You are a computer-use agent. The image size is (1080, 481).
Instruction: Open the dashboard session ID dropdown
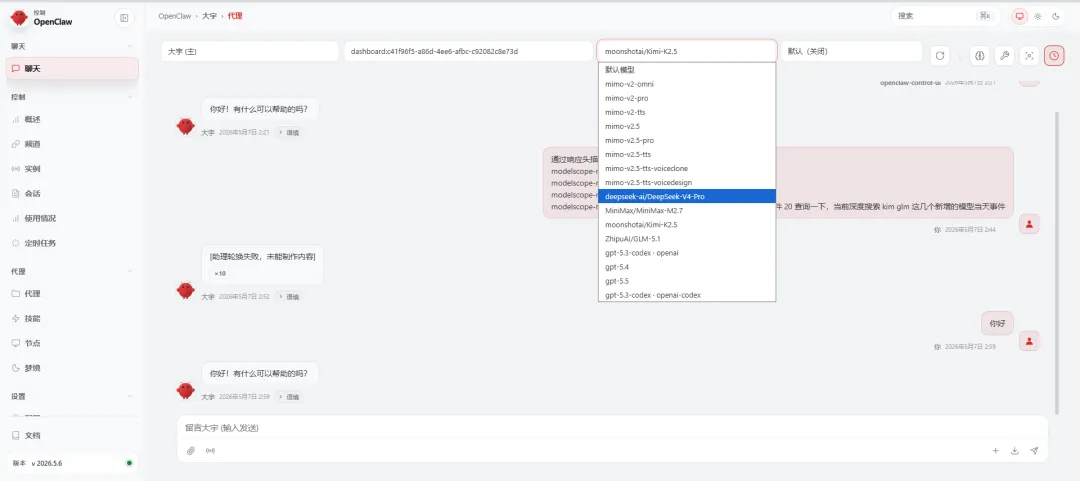(x=468, y=52)
